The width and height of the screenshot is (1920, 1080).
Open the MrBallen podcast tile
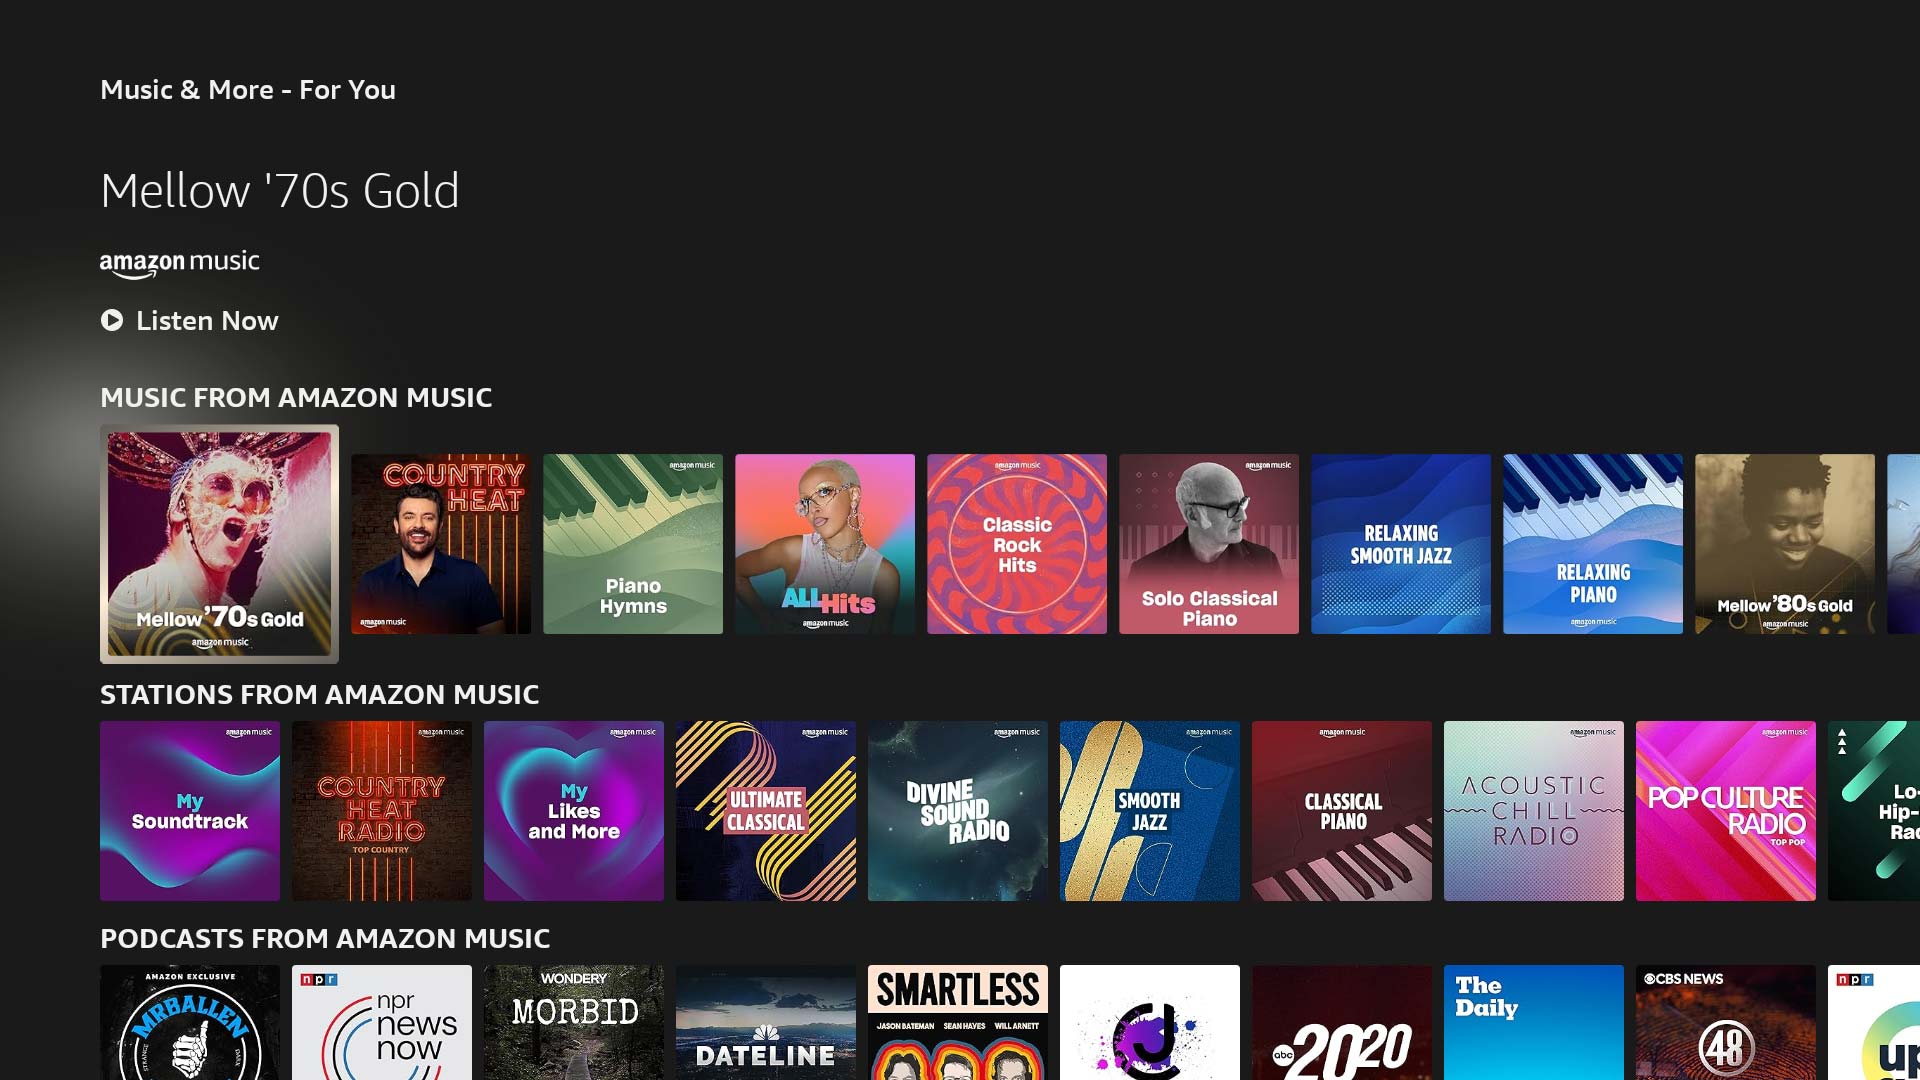click(x=190, y=1022)
